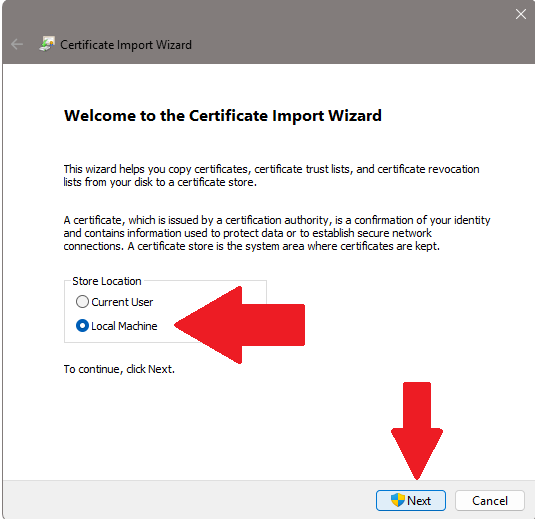
Task: Click the Certificate Import Wizard title text
Action: (126, 45)
